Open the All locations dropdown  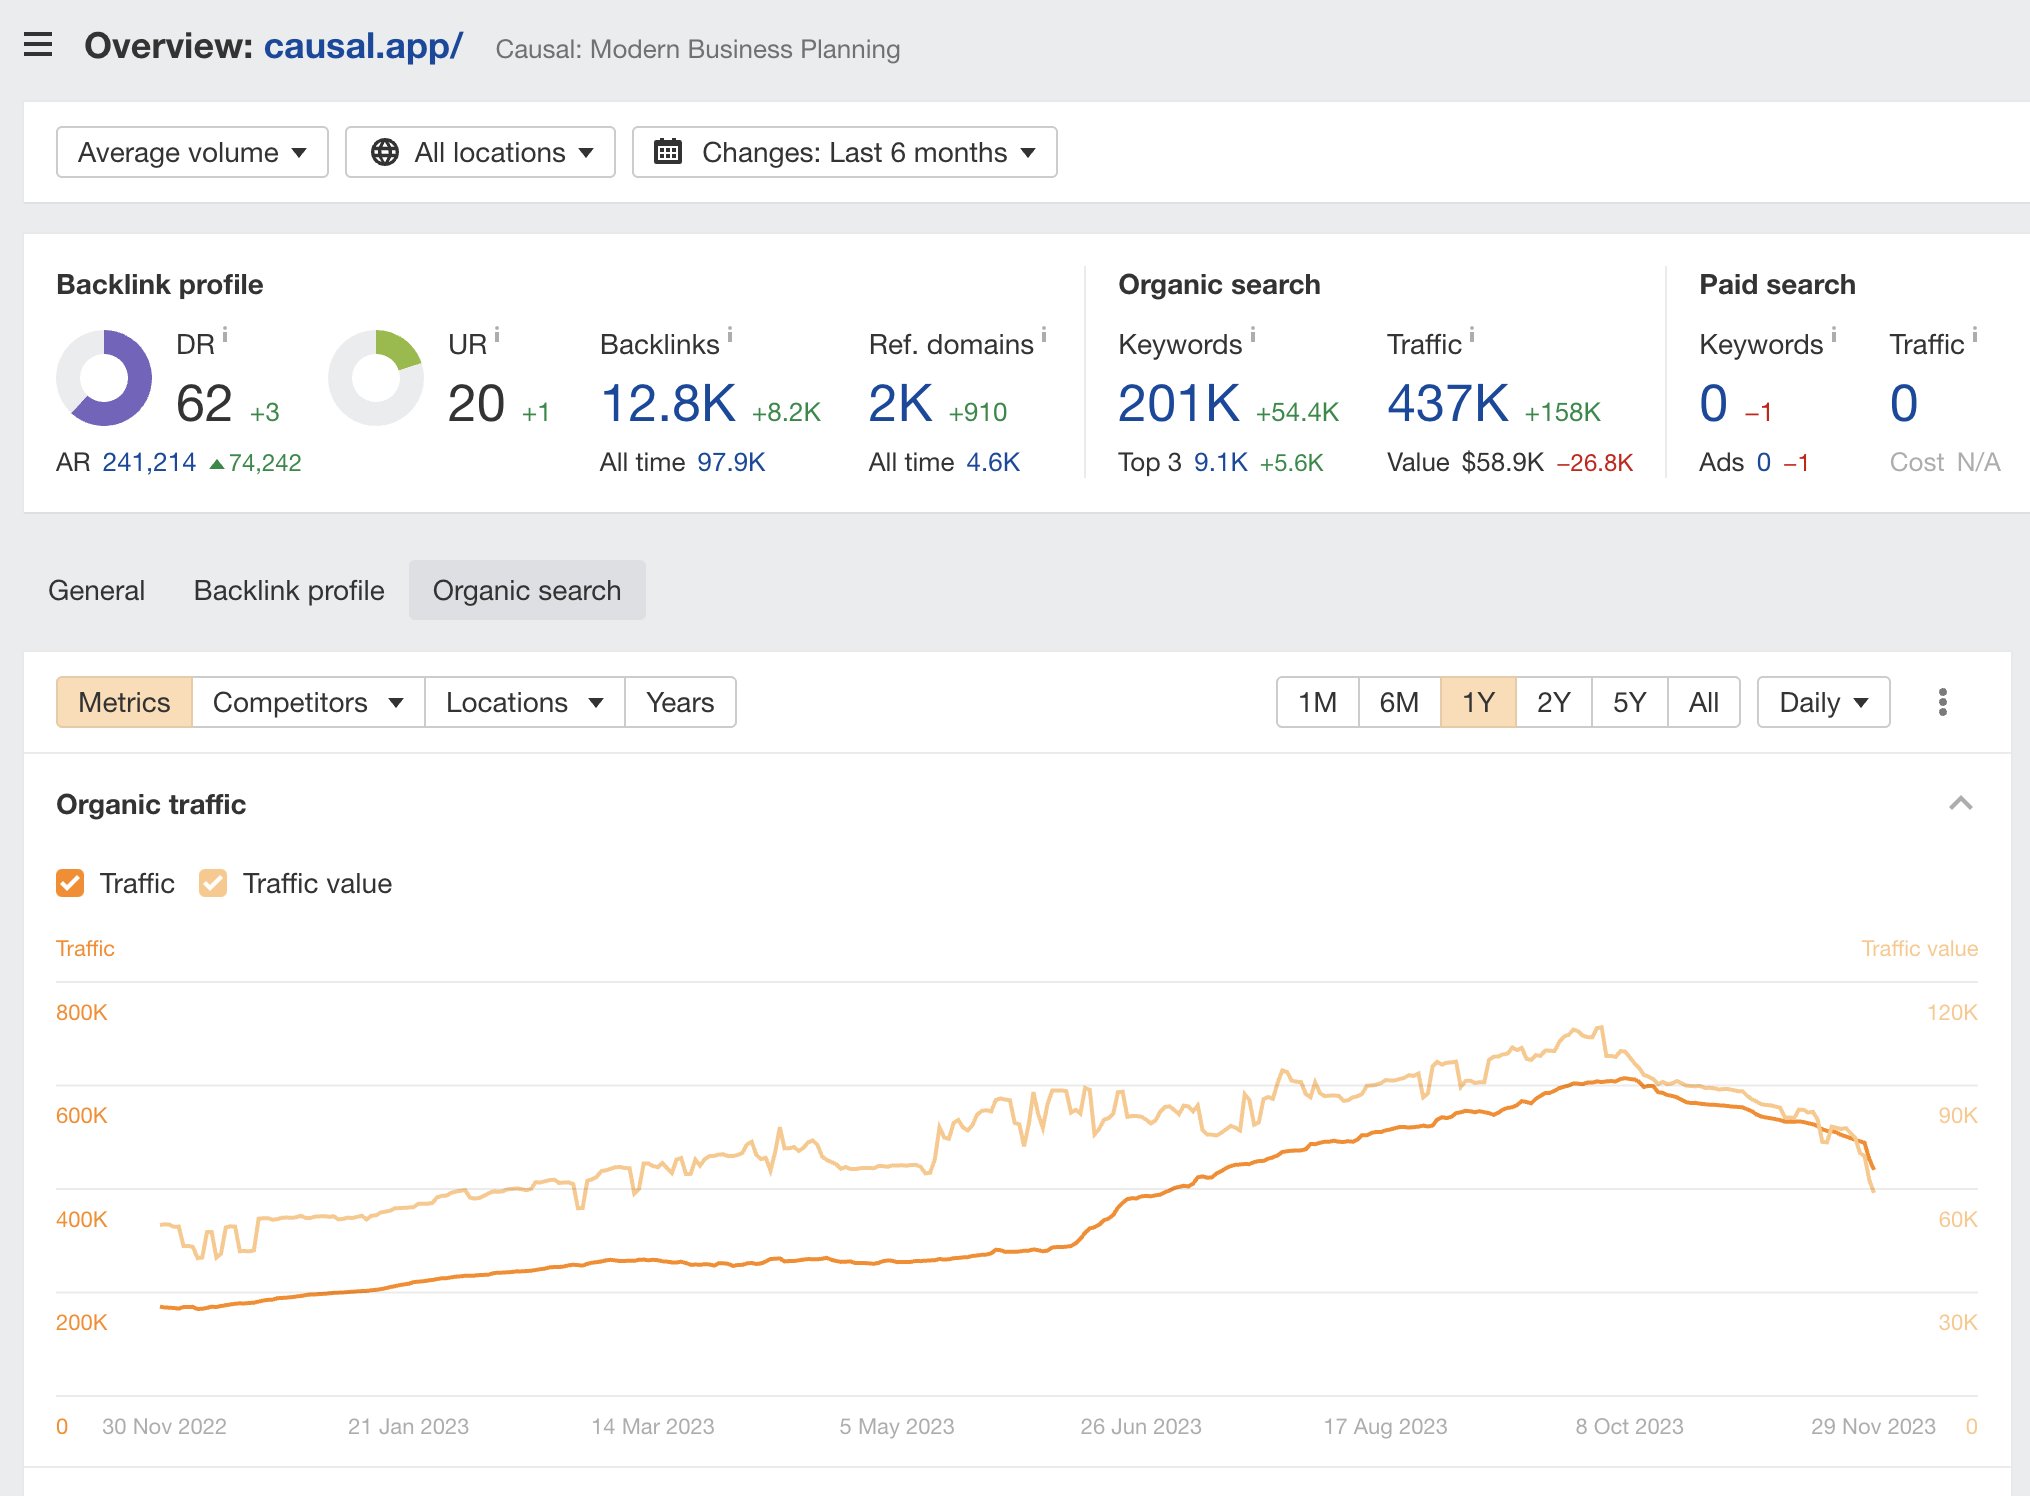480,152
